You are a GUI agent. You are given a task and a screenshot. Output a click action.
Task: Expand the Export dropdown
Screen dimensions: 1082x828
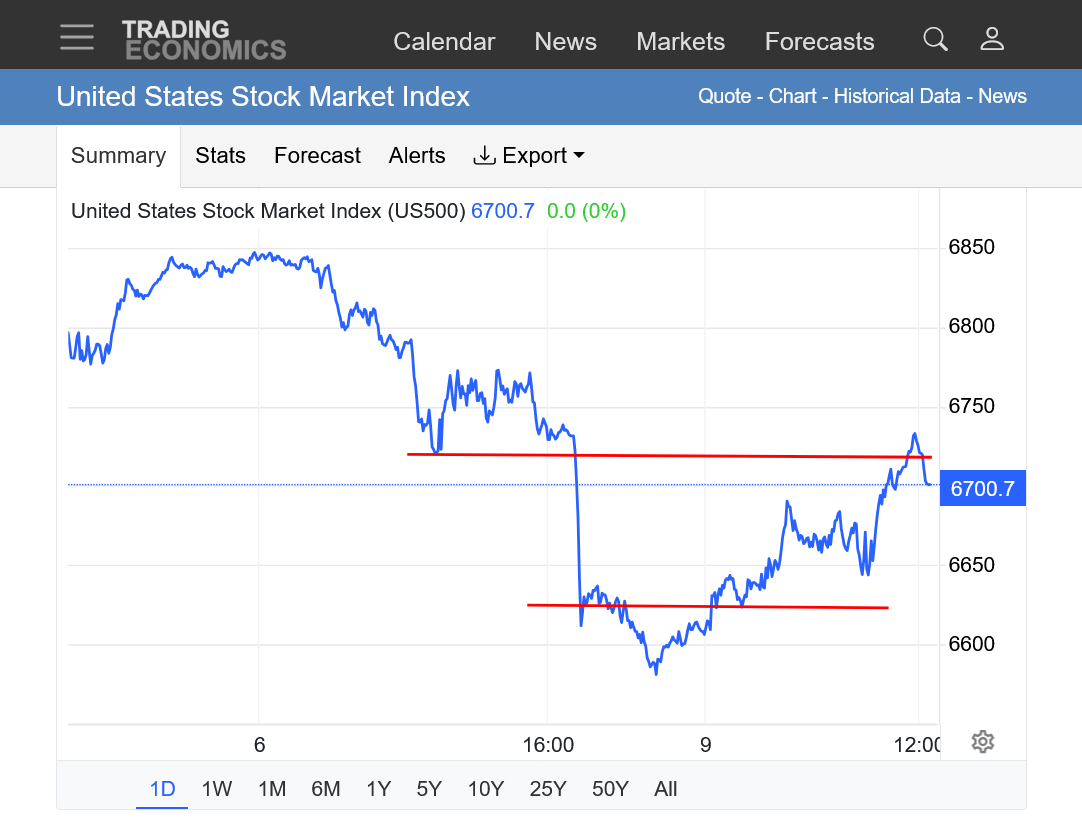pyautogui.click(x=528, y=156)
